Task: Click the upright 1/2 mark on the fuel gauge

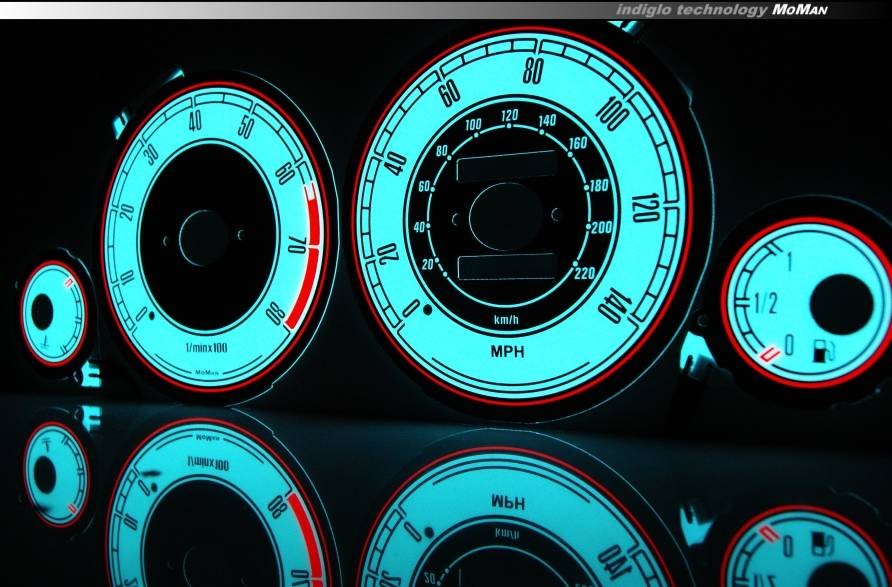Action: pos(765,304)
